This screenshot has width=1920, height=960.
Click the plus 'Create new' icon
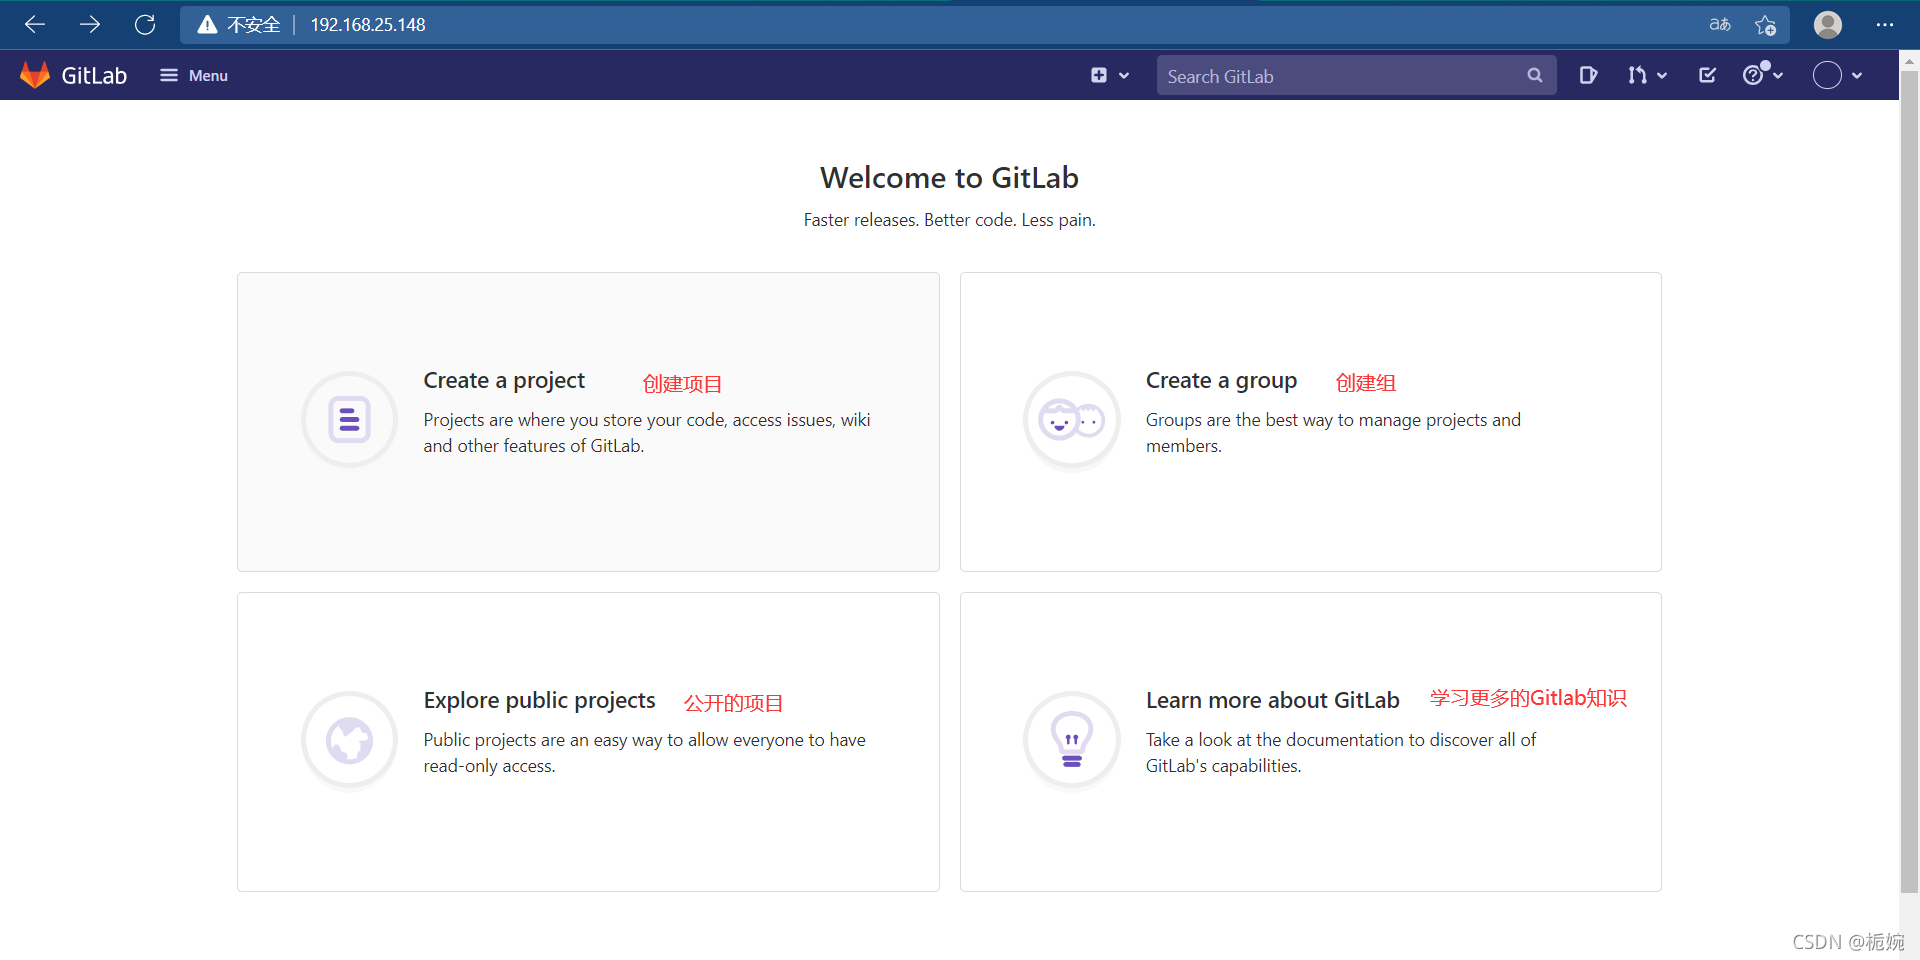tap(1099, 75)
